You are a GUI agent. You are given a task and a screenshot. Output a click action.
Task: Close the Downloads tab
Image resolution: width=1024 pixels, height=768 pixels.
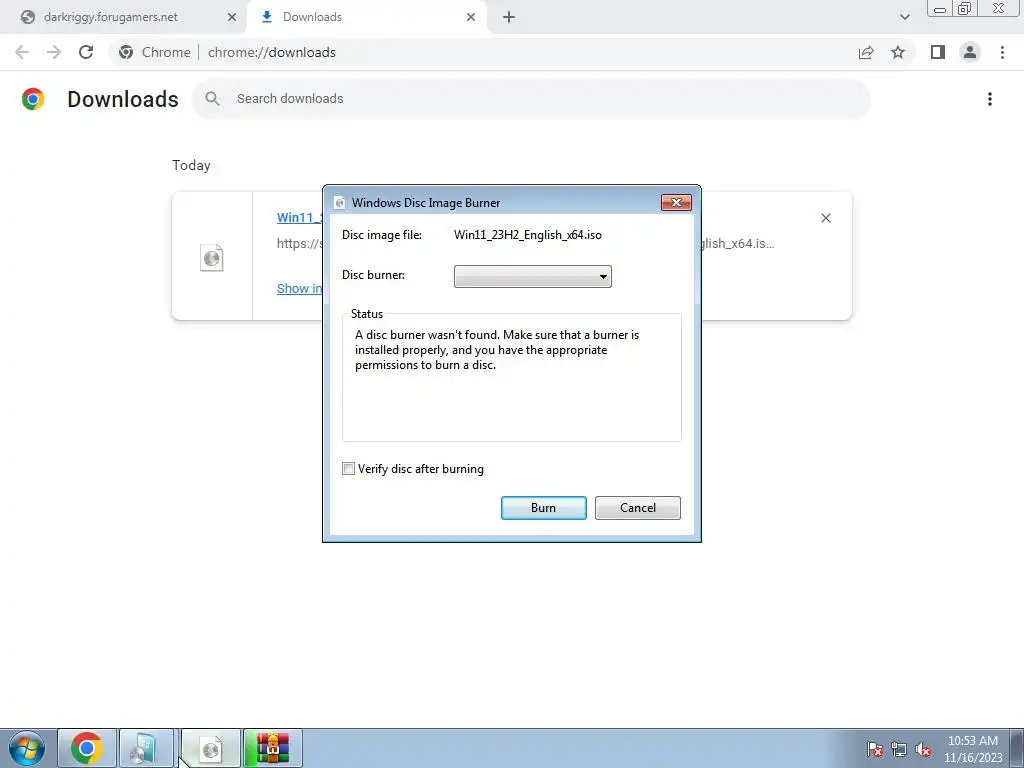[471, 17]
